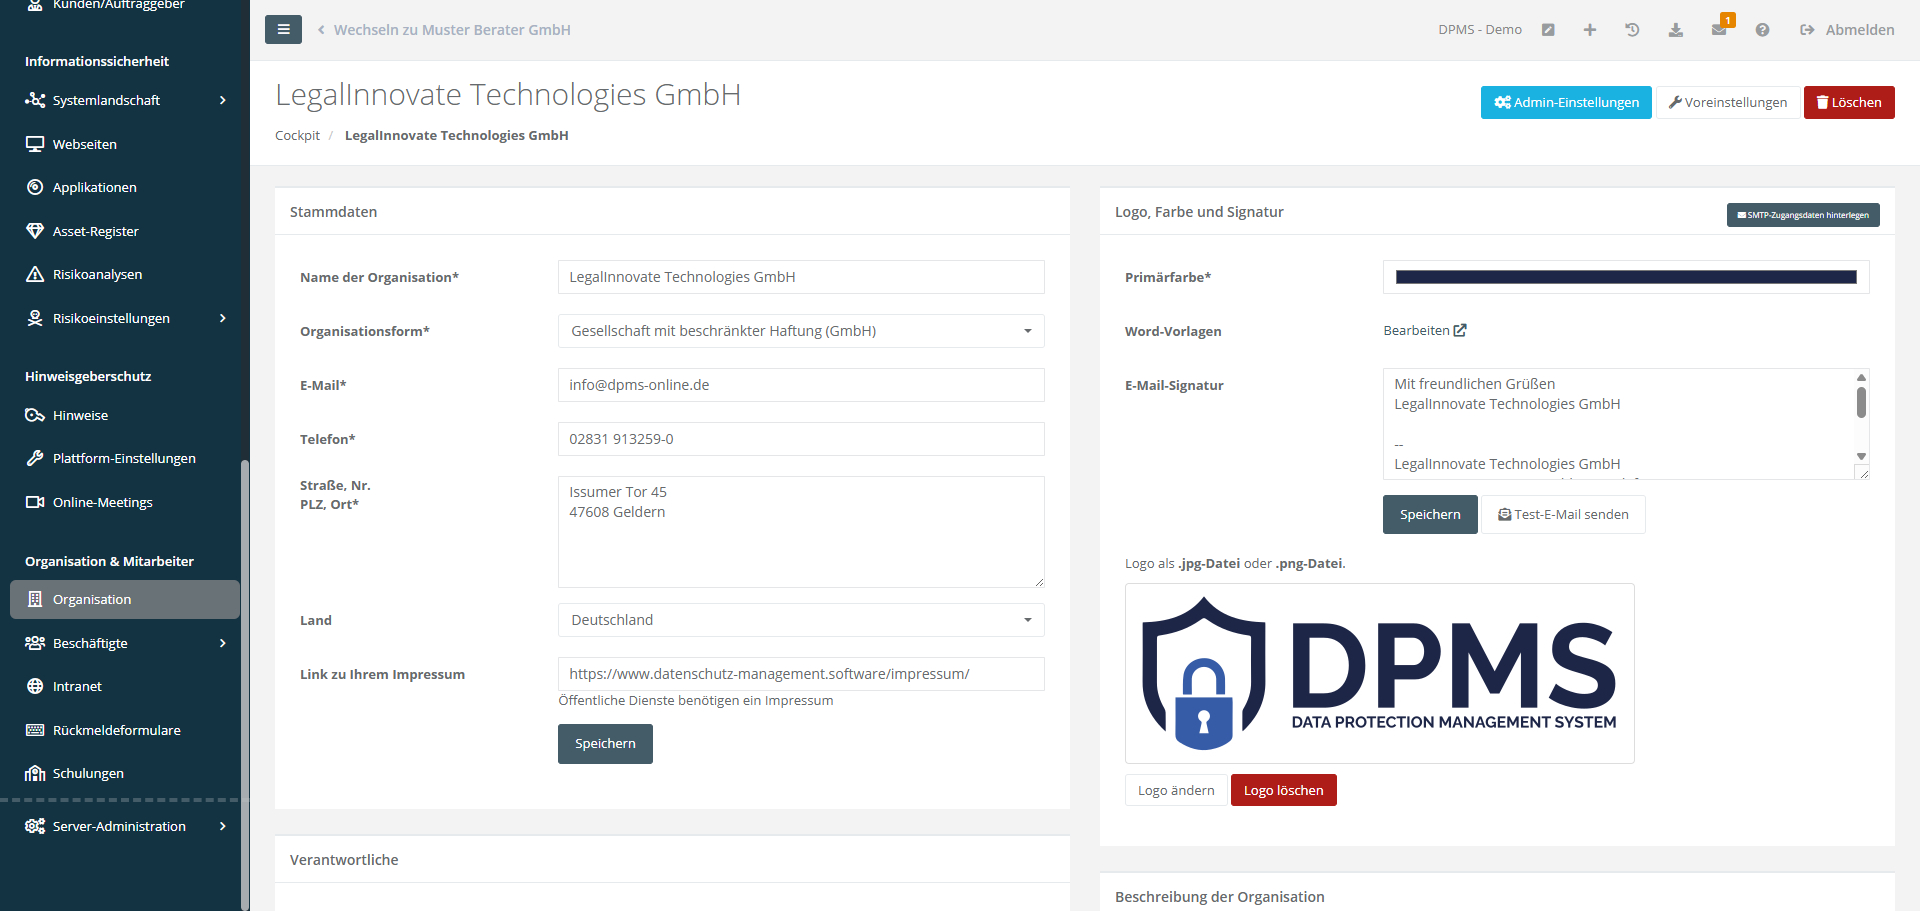
Task: Click the Admin-Einstellungen button
Action: coord(1565,102)
